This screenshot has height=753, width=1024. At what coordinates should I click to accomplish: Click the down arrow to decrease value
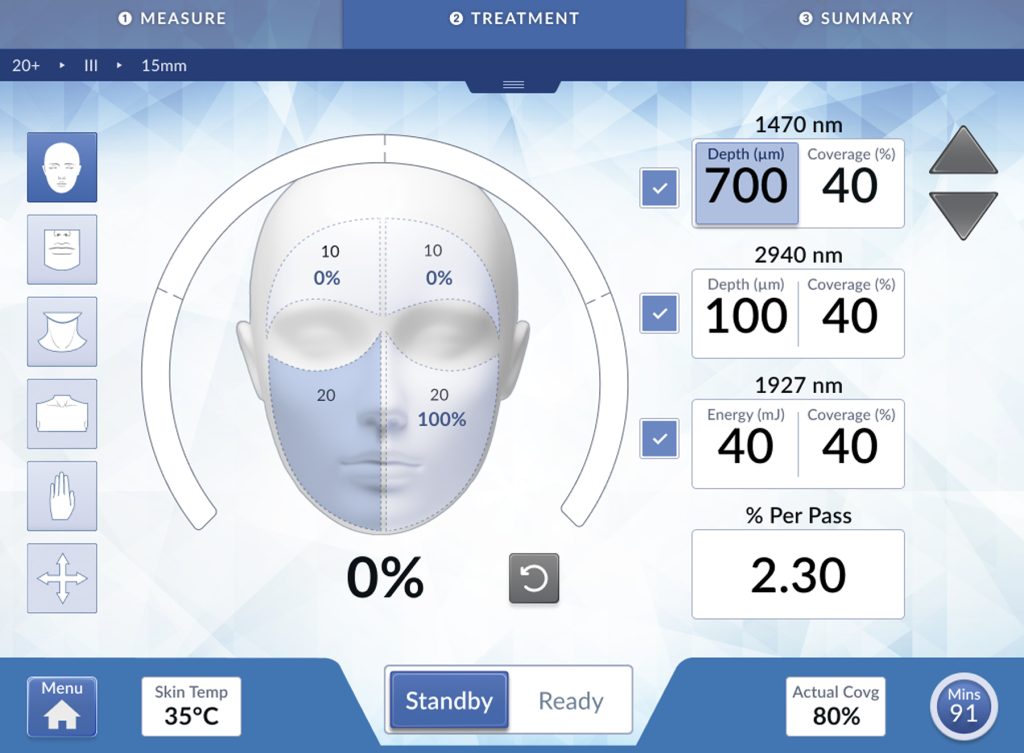coord(962,213)
